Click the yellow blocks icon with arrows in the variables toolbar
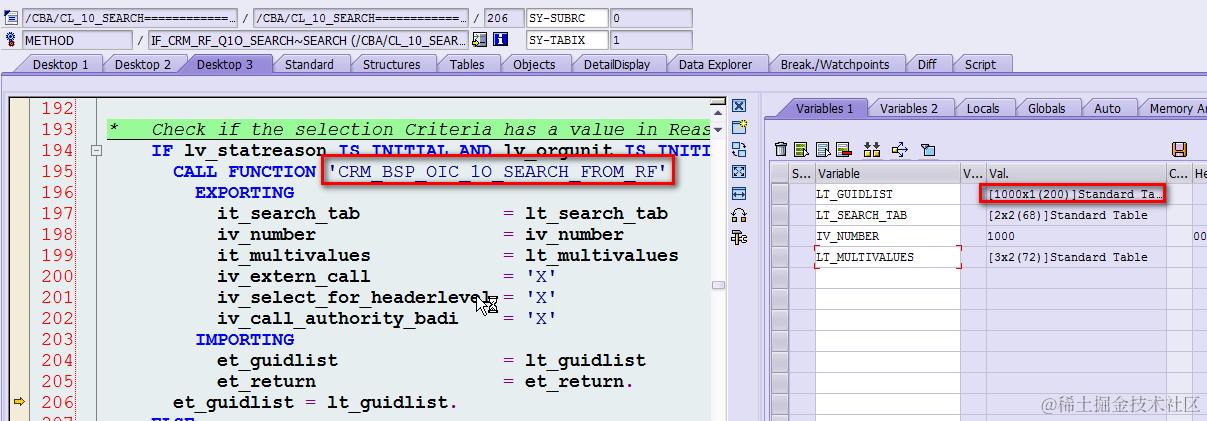This screenshot has width=1207, height=421. pos(871,150)
